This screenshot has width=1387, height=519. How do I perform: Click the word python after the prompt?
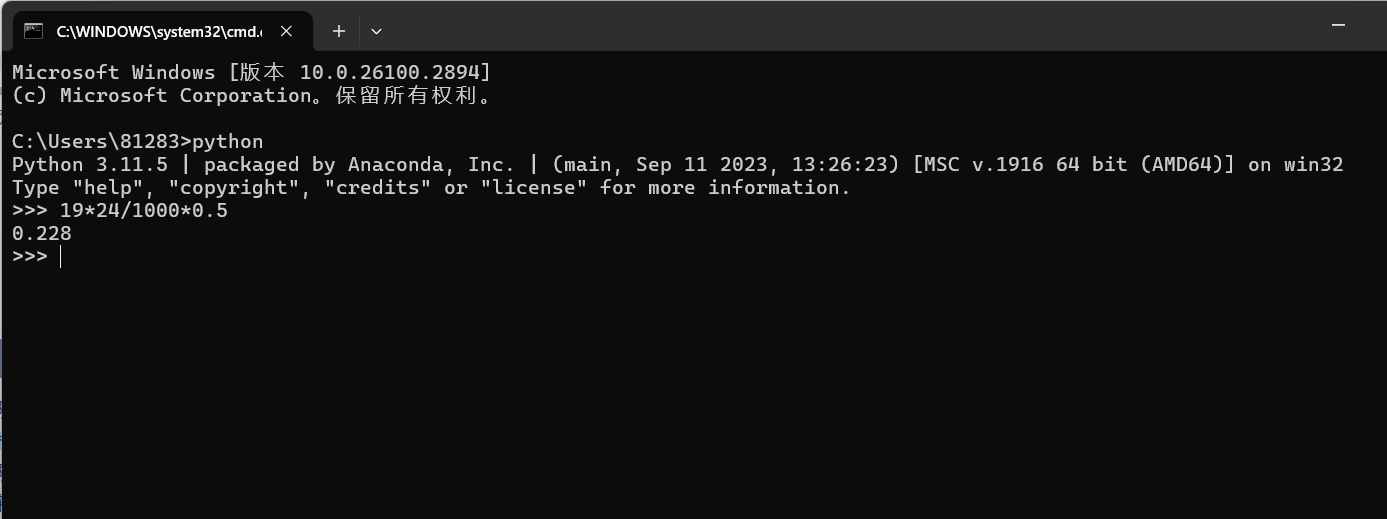click(x=227, y=142)
